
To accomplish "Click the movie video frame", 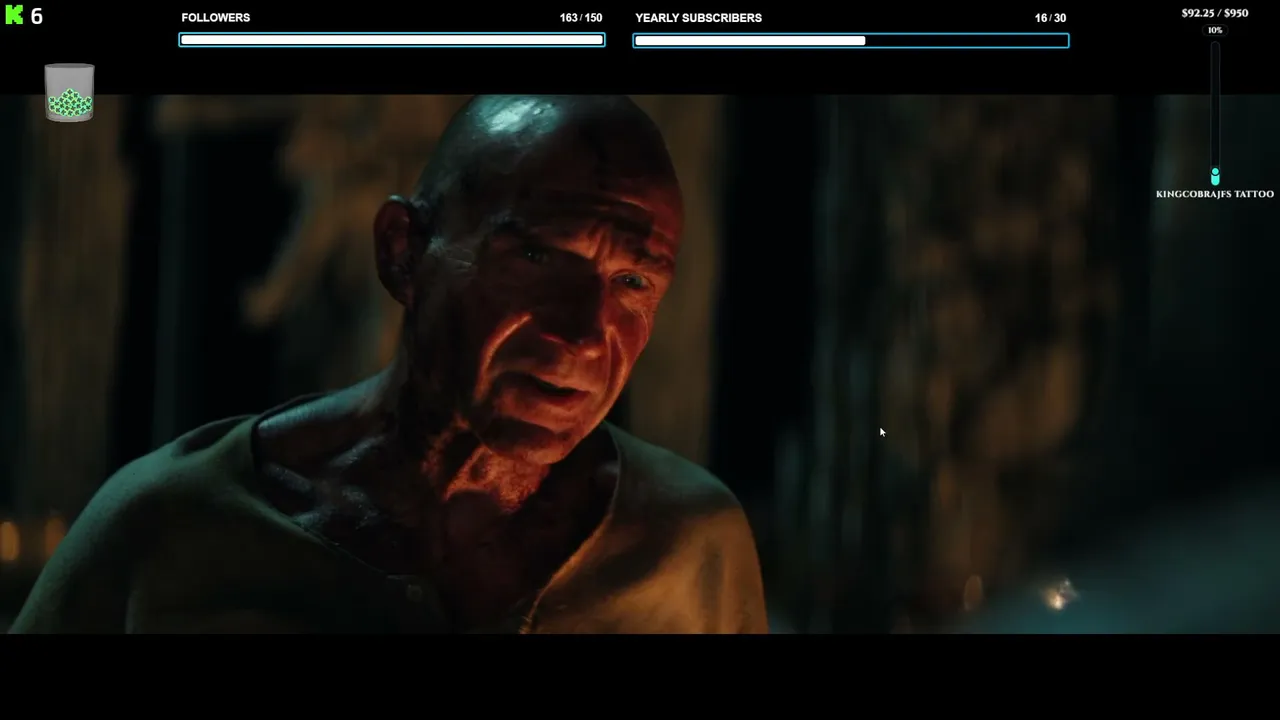I will pyautogui.click(x=640, y=364).
